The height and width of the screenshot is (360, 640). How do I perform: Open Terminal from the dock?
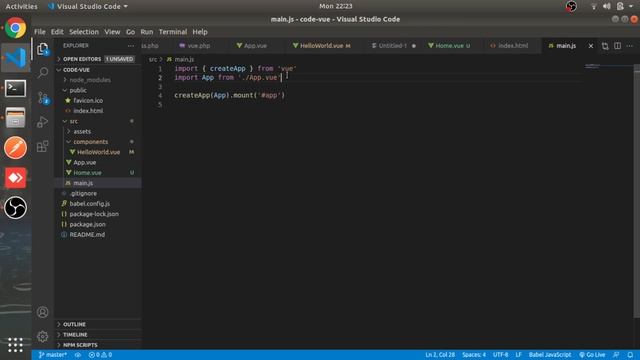pos(16,88)
